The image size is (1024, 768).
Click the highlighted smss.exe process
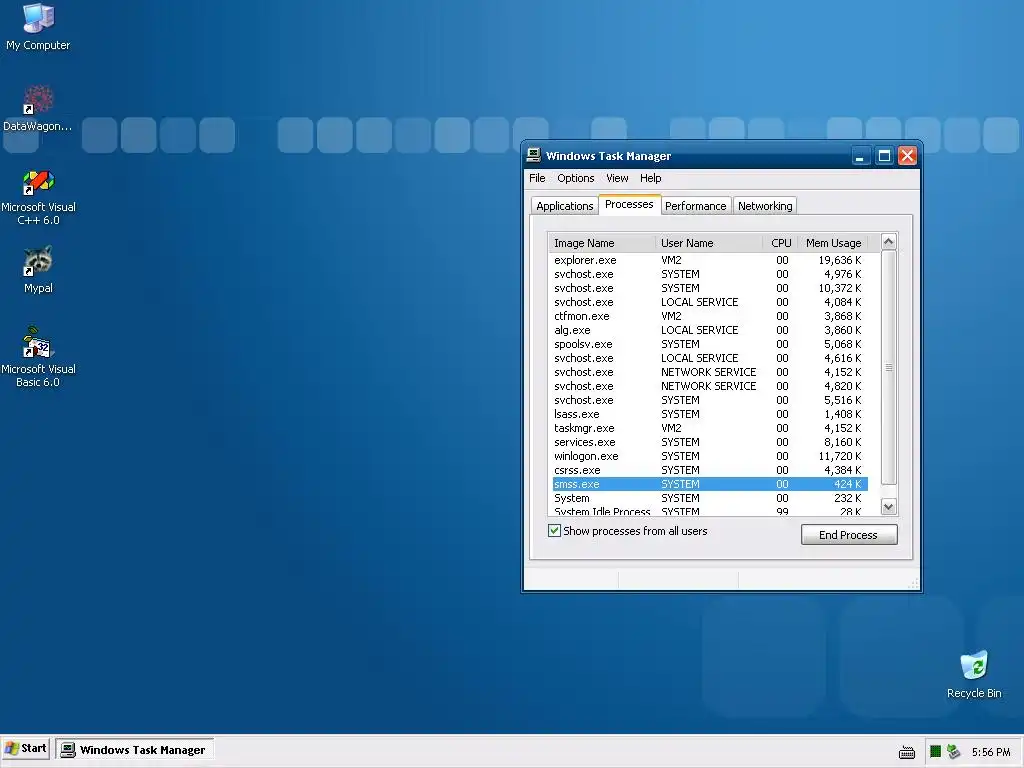tap(709, 484)
